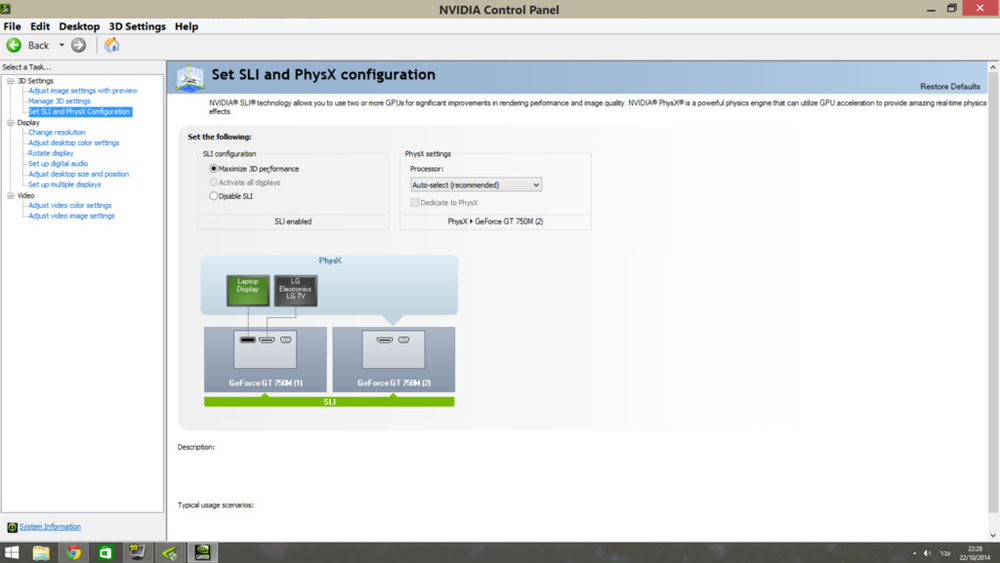Screen dimensions: 1000x563
Task: Click the Windows Start button
Action: (12, 552)
